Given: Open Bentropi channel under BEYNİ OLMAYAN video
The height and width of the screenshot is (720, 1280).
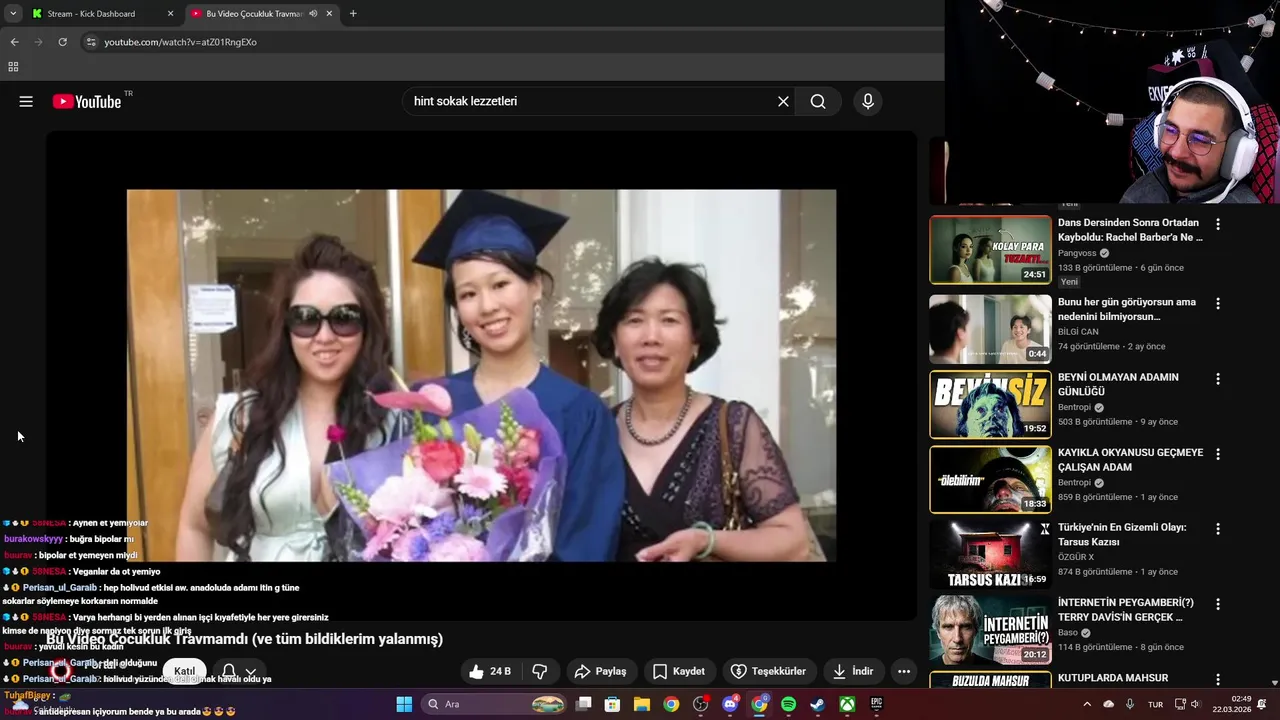Looking at the screenshot, I should click(x=1075, y=407).
